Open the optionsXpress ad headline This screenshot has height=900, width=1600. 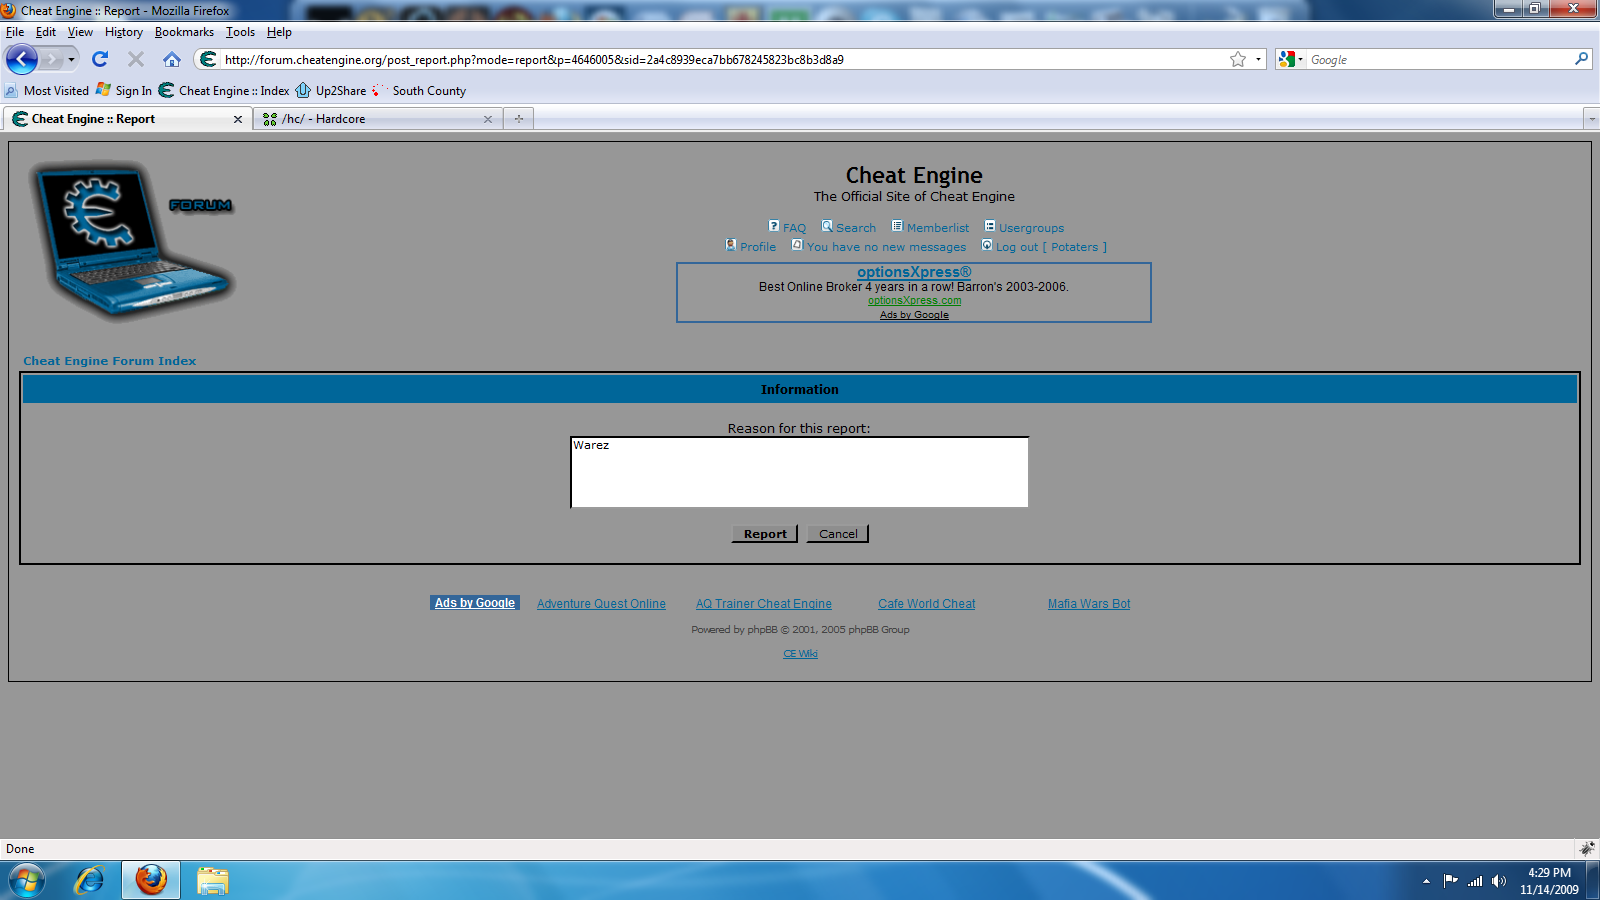point(914,272)
